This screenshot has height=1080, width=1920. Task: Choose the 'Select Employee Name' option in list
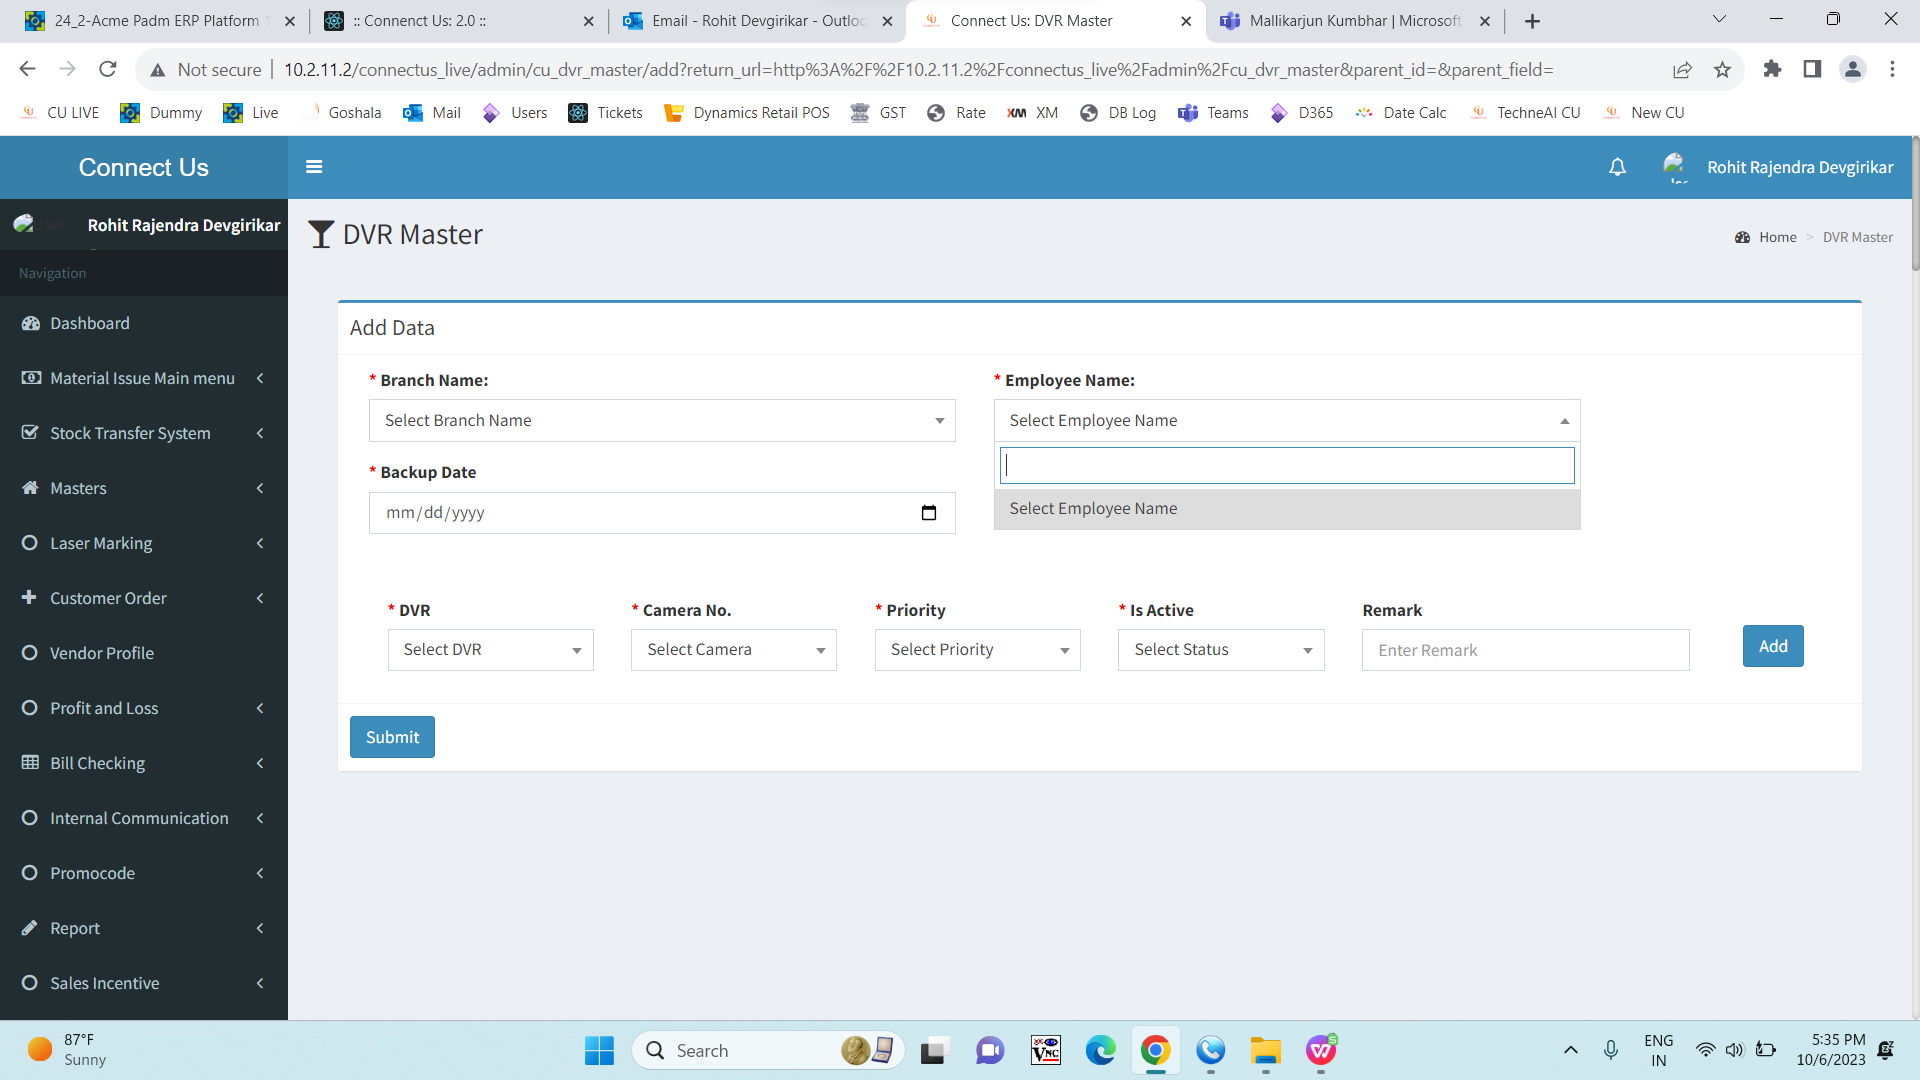click(1287, 509)
